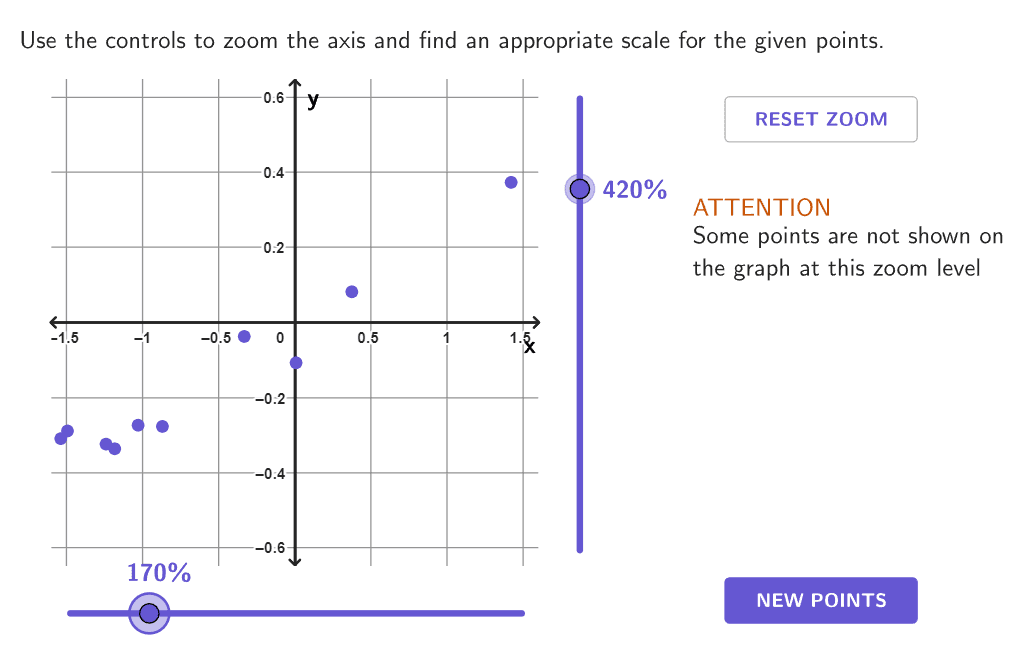The width and height of the screenshot is (1032, 645).
Task: Click the horizontal zoom slider handle at 170%
Action: (149, 612)
